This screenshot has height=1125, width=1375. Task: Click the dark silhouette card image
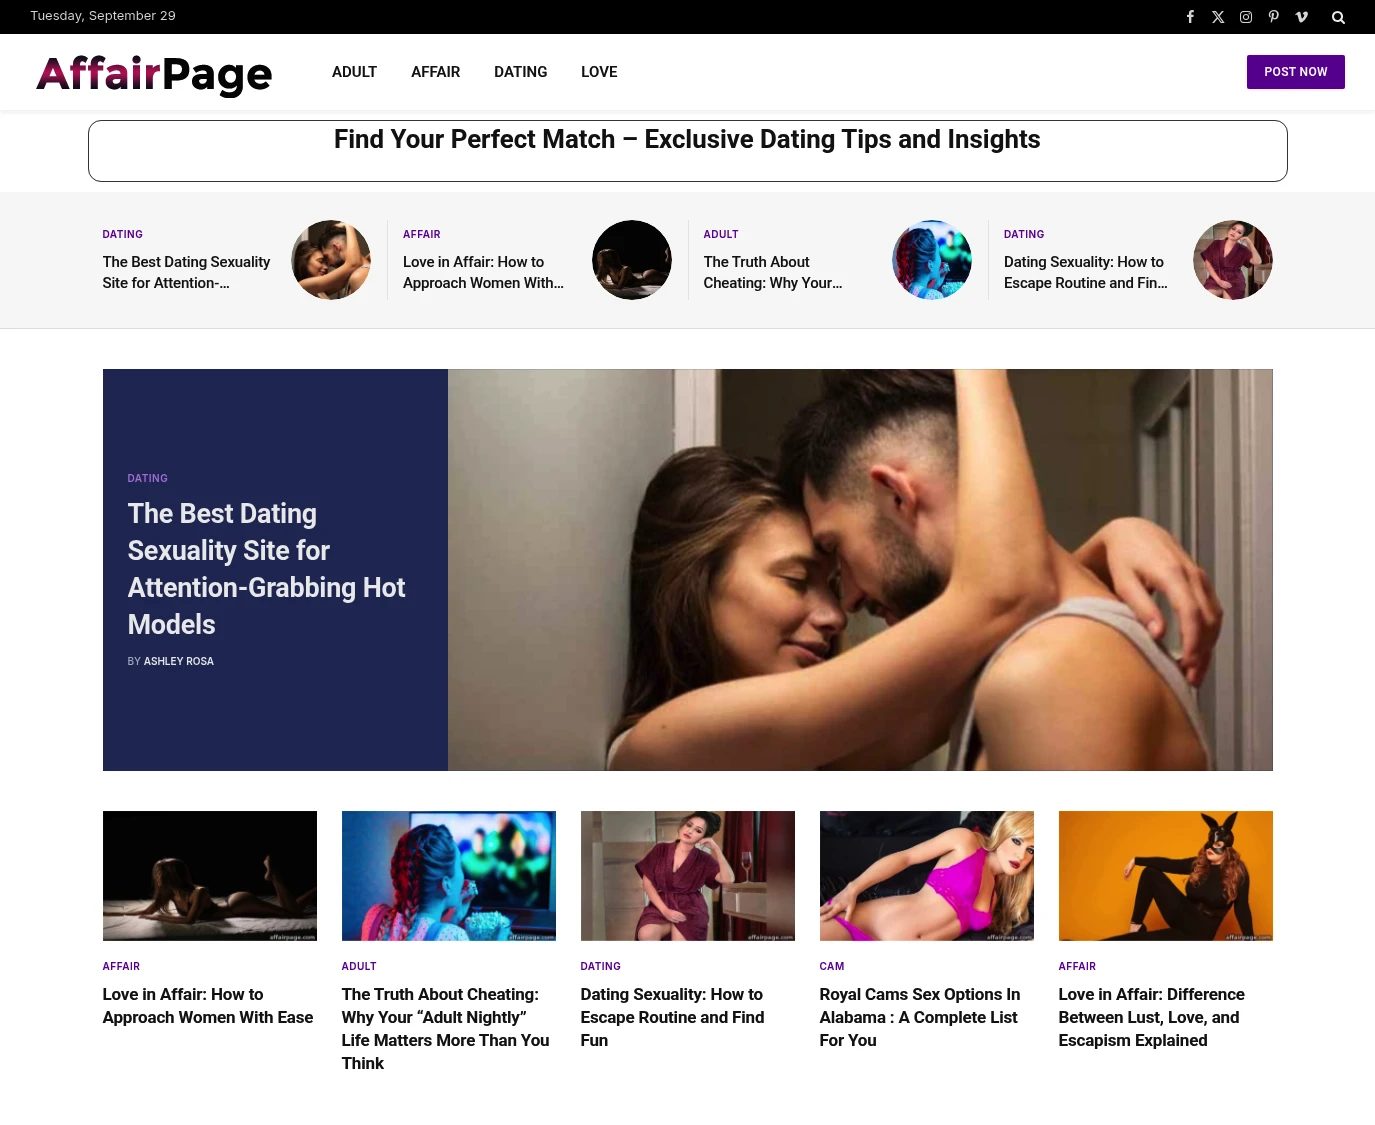[210, 876]
